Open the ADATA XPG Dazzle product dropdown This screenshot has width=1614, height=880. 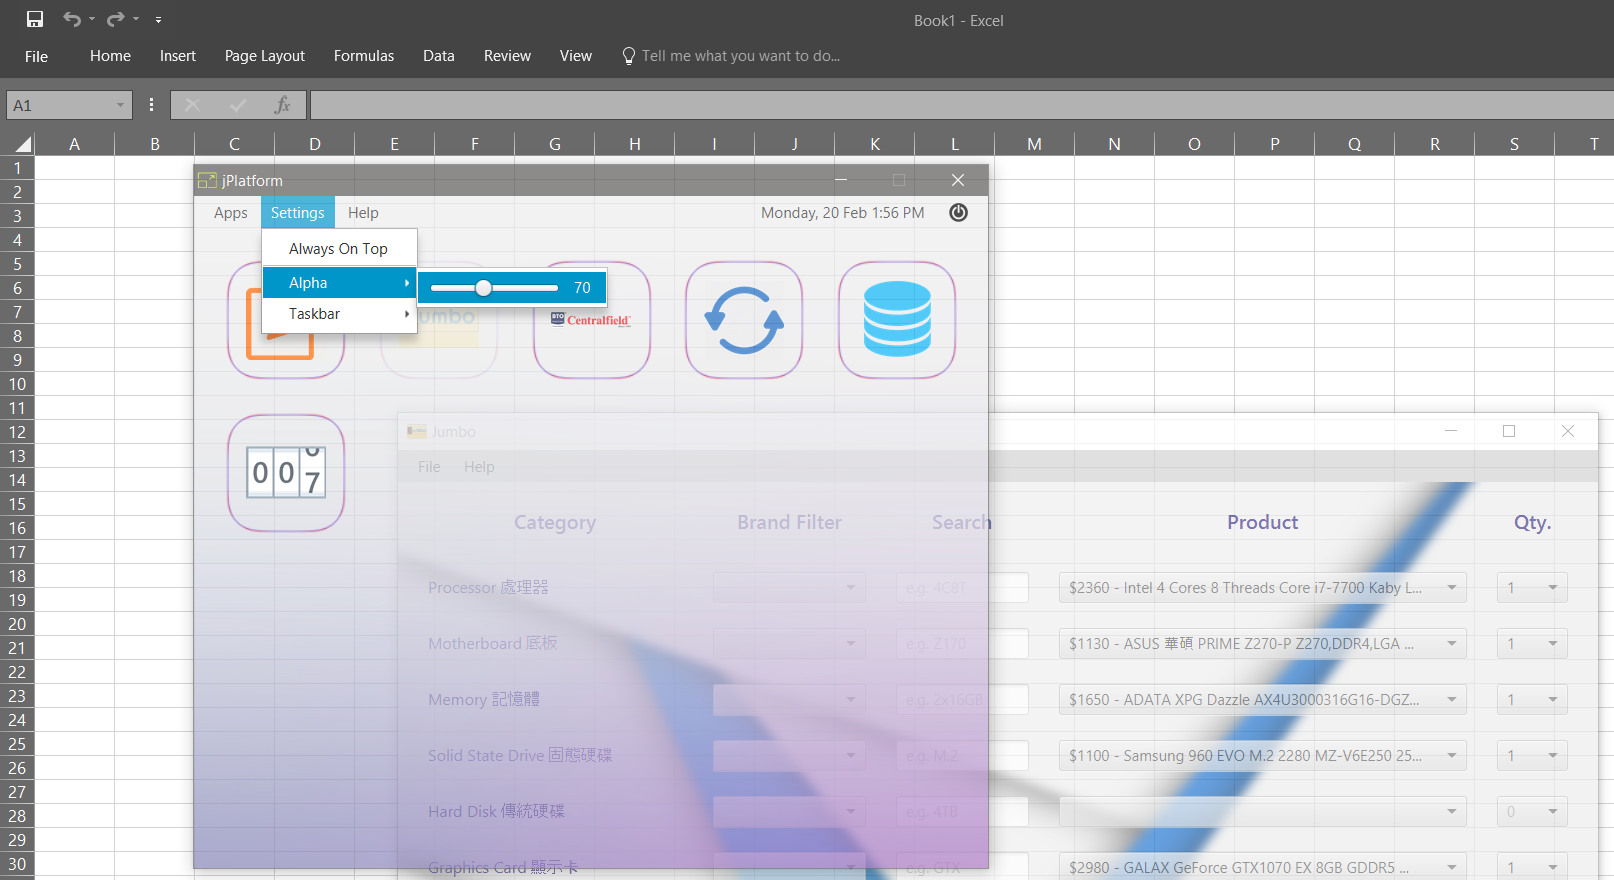(x=1263, y=700)
